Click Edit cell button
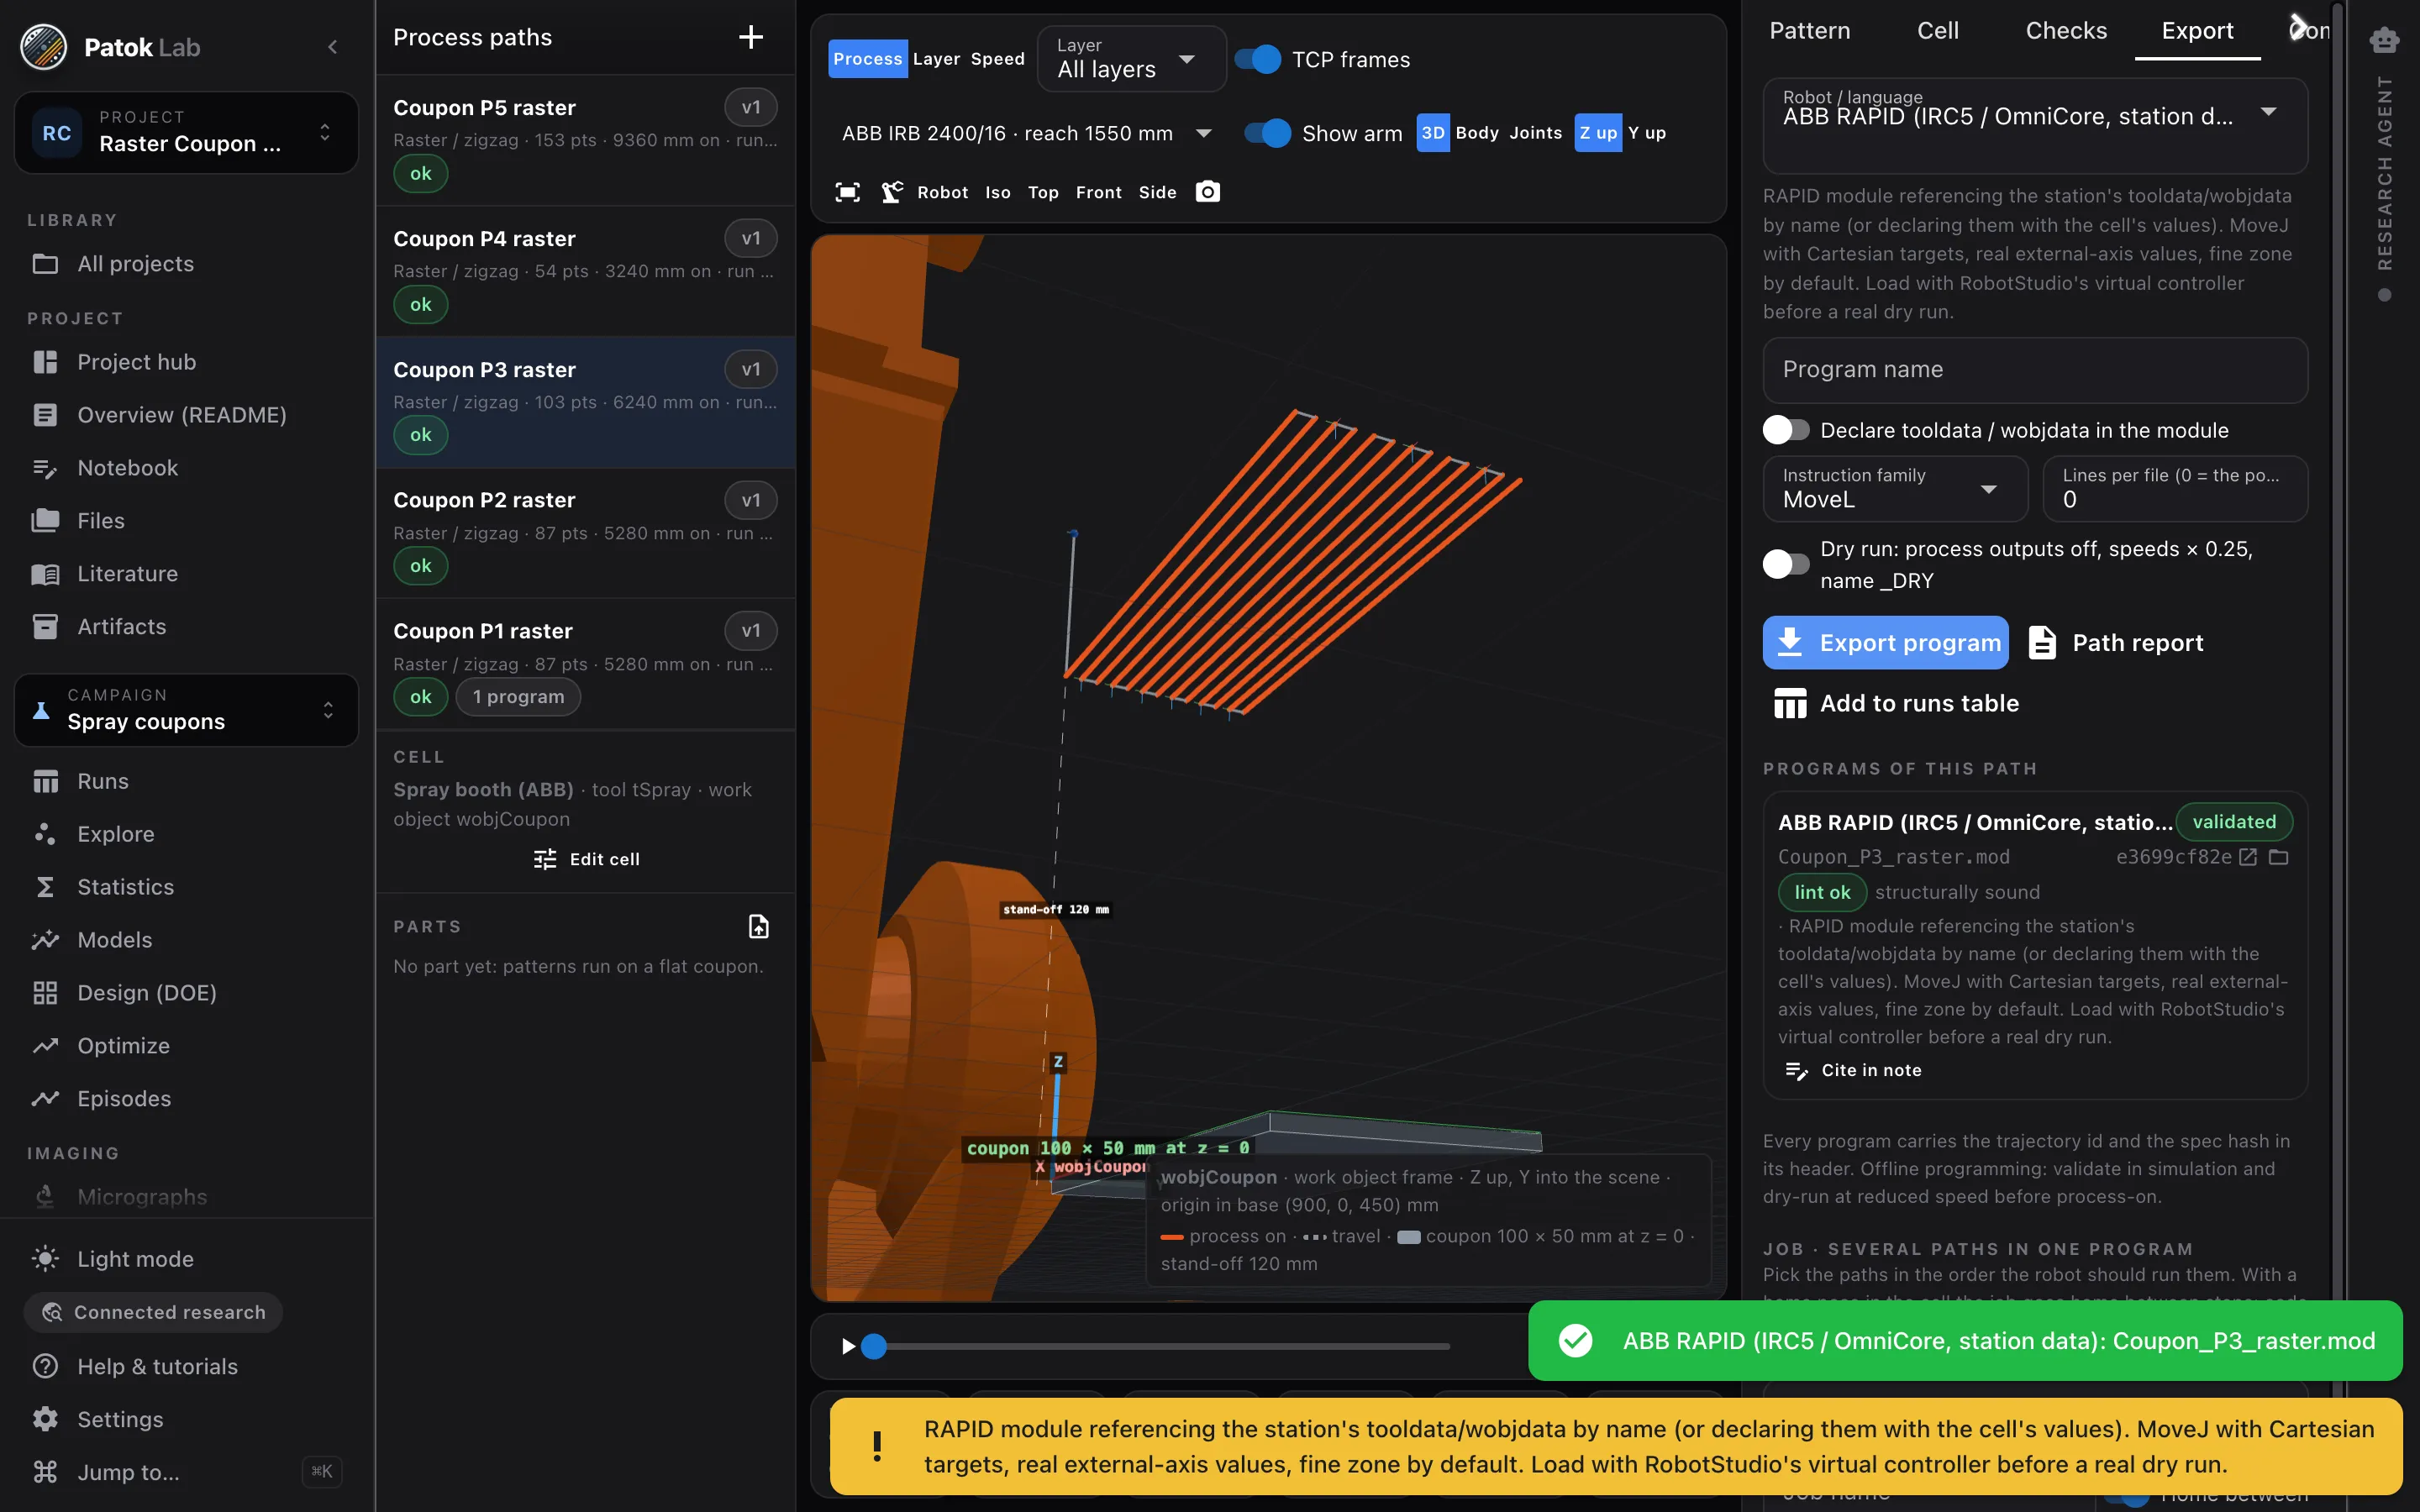This screenshot has height=1512, width=2420. pos(586,859)
